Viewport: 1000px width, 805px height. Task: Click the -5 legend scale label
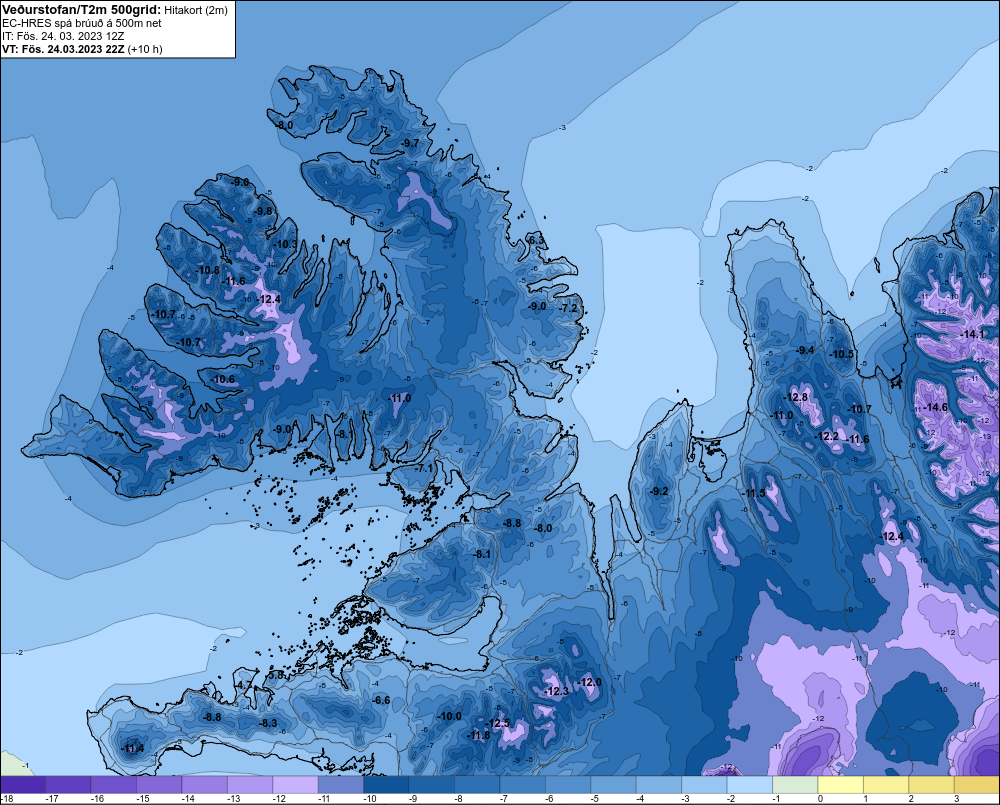pyautogui.click(x=594, y=799)
